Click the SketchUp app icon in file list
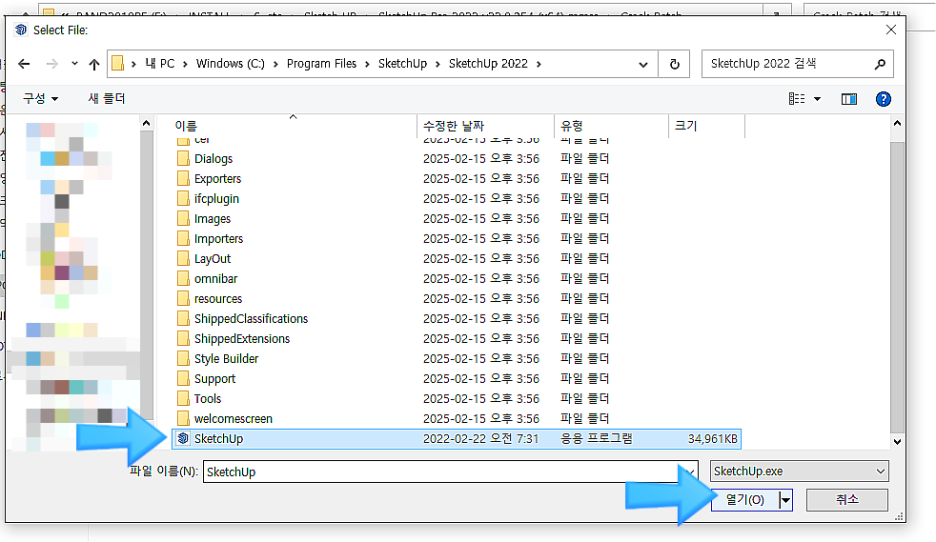This screenshot has height=542, width=936. coord(183,439)
